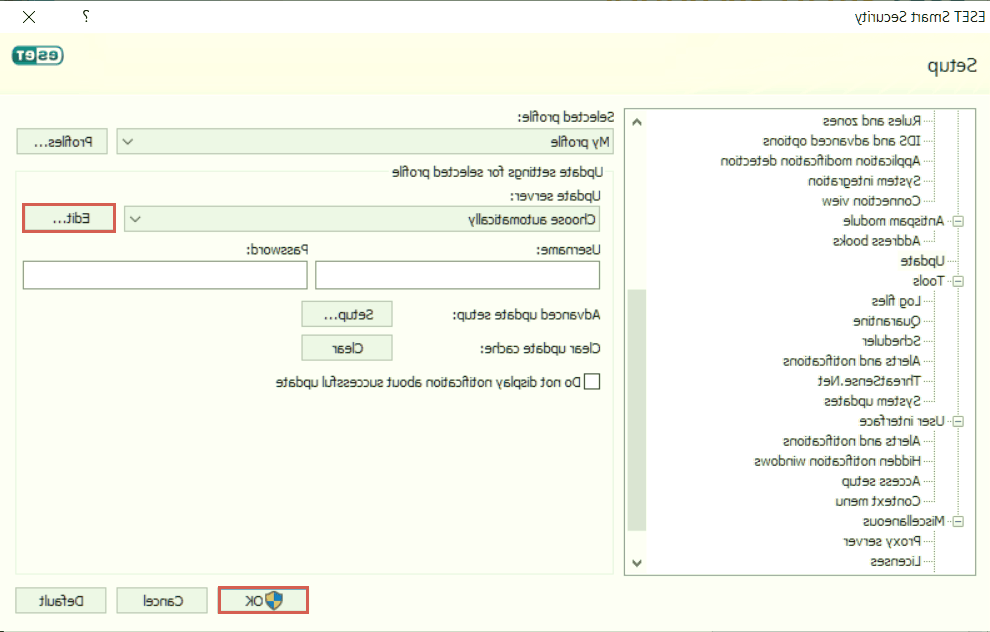Click the ESET logo

click(x=37, y=56)
